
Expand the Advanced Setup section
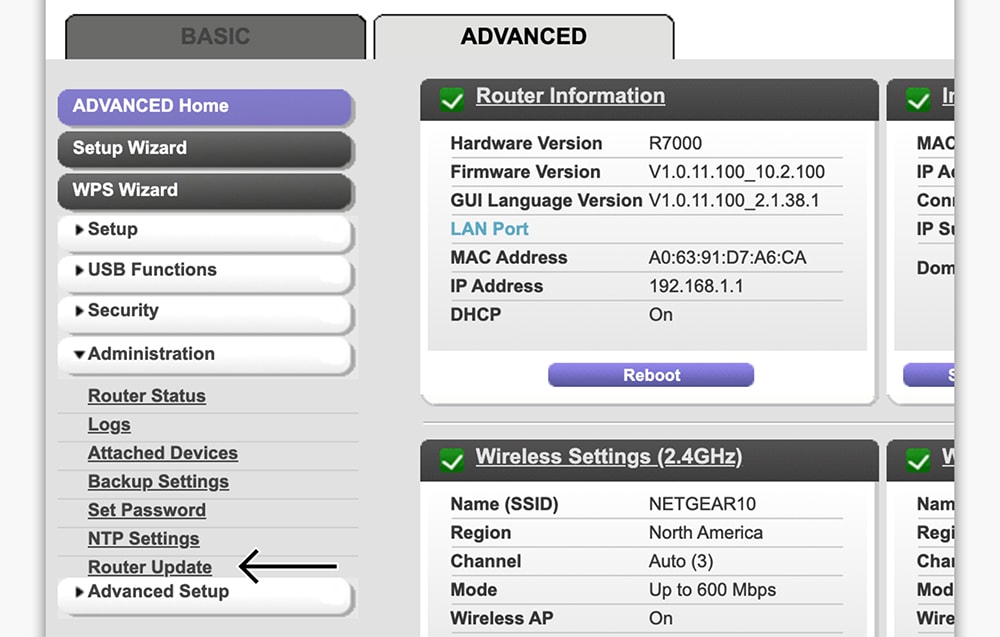click(205, 595)
